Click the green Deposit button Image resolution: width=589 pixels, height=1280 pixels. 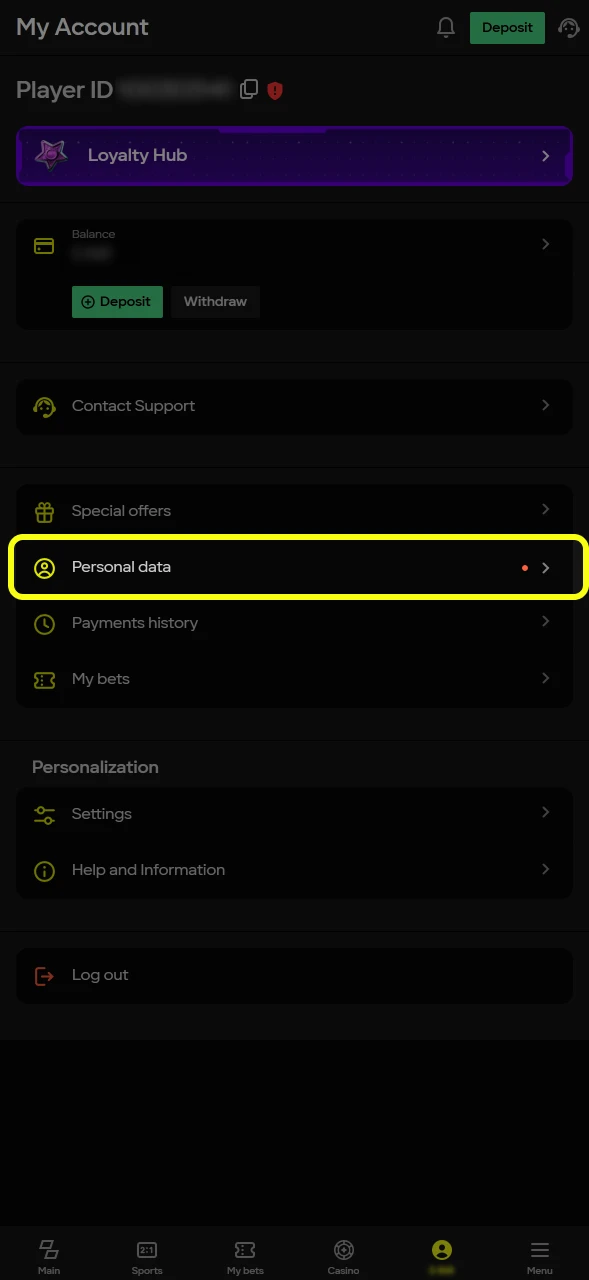117,301
